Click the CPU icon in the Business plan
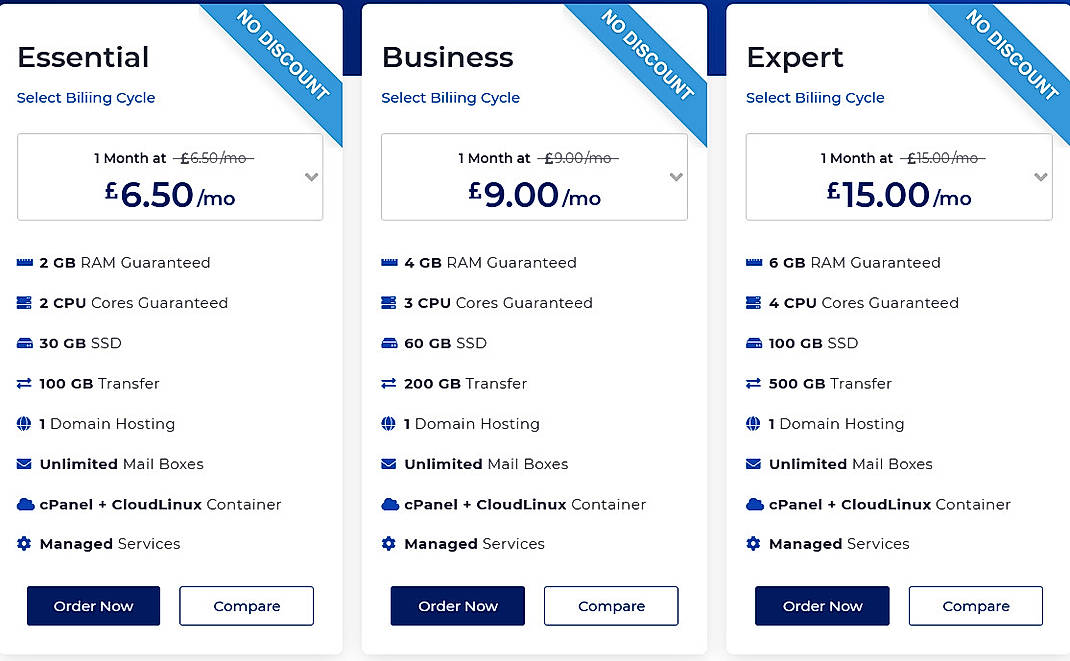Screen dimensions: 1070x661 pos(387,302)
